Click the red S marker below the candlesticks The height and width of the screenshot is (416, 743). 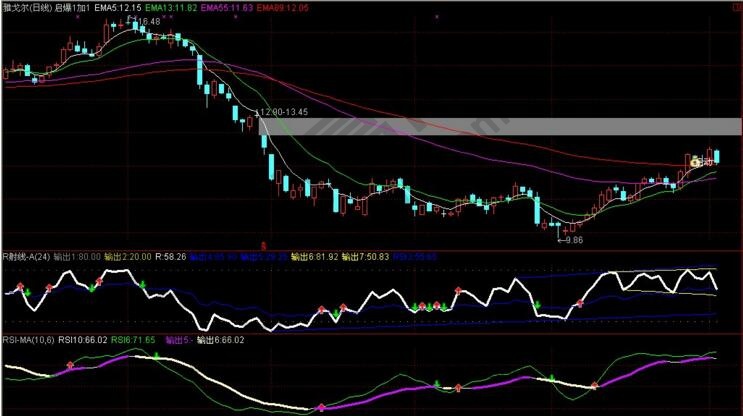coord(264,243)
